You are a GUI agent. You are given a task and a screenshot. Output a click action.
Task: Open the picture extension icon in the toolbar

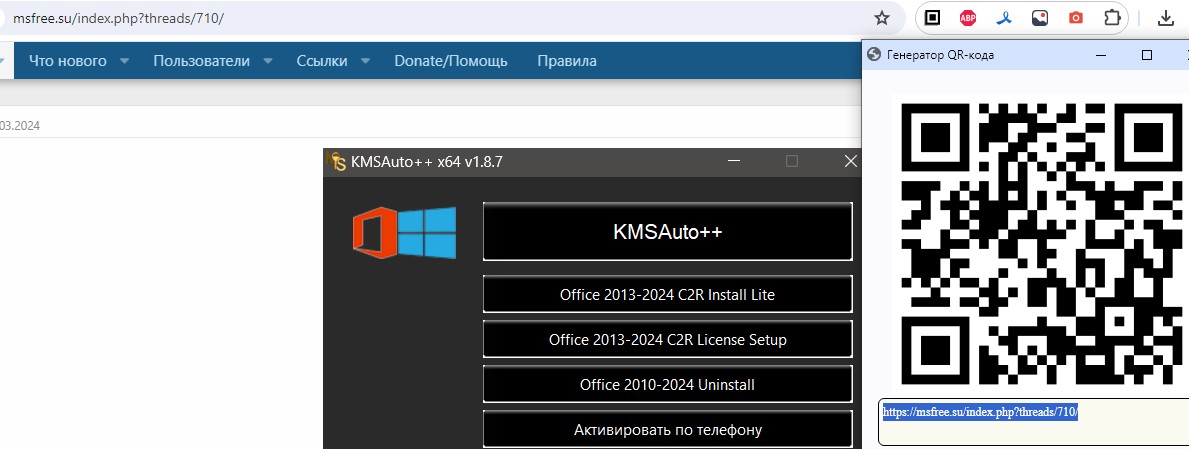click(x=1040, y=18)
